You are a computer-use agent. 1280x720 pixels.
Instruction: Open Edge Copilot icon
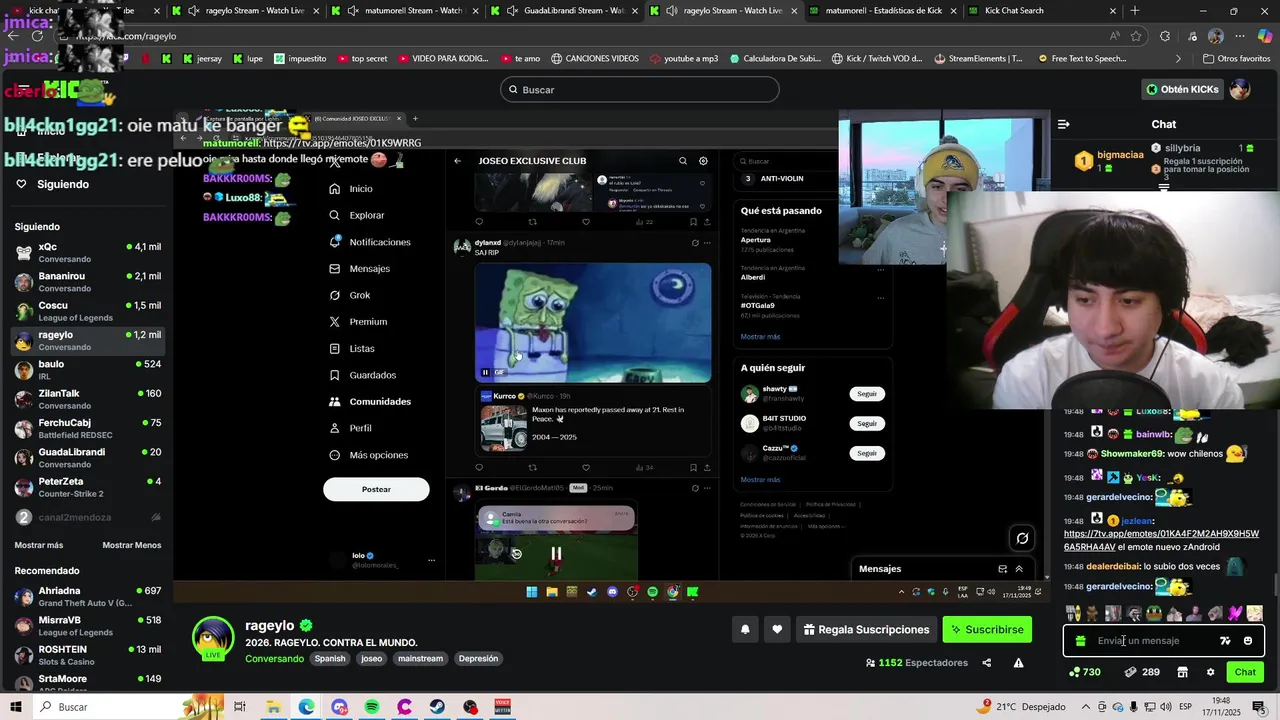click(1265, 36)
